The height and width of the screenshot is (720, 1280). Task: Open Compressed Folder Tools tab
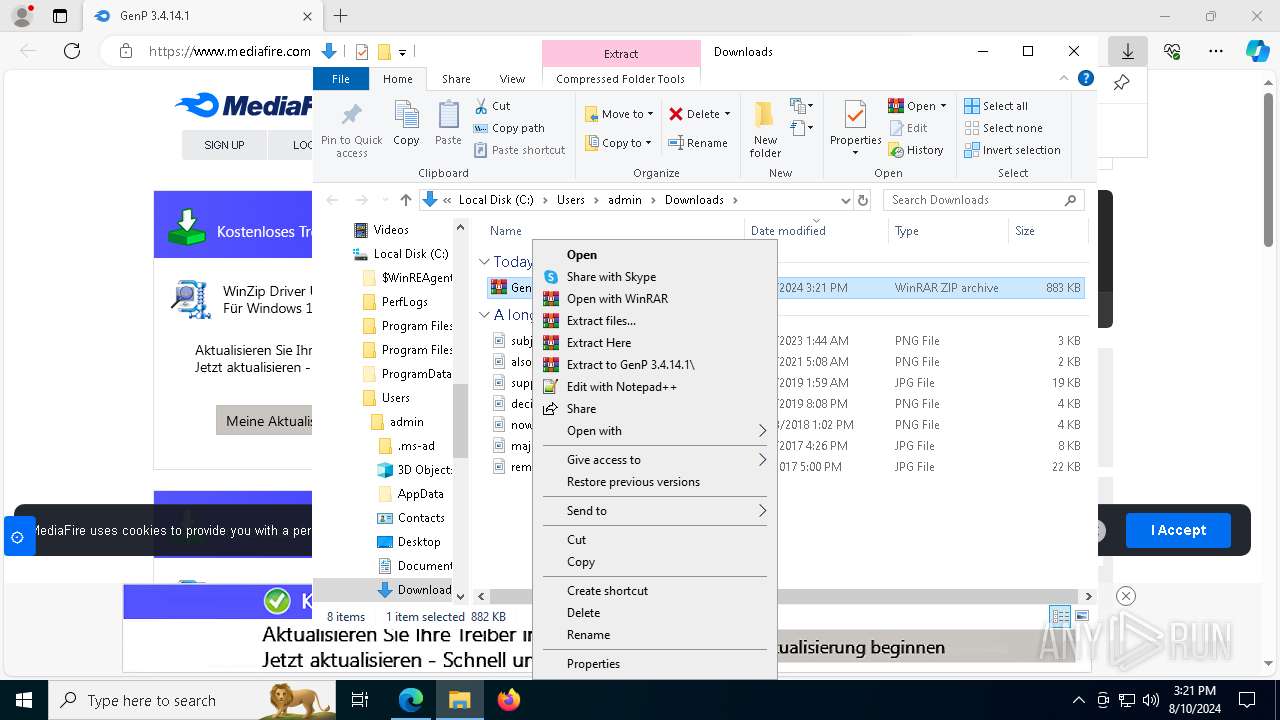[x=621, y=79]
